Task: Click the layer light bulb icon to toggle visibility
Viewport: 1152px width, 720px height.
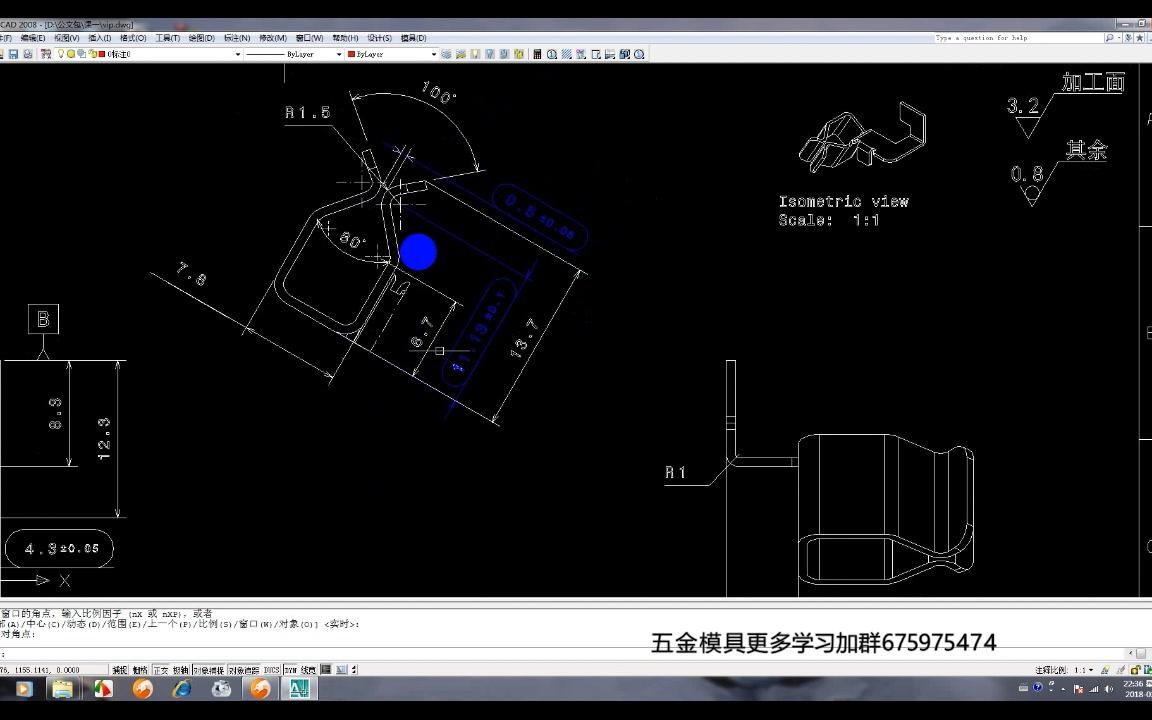Action: click(x=61, y=53)
